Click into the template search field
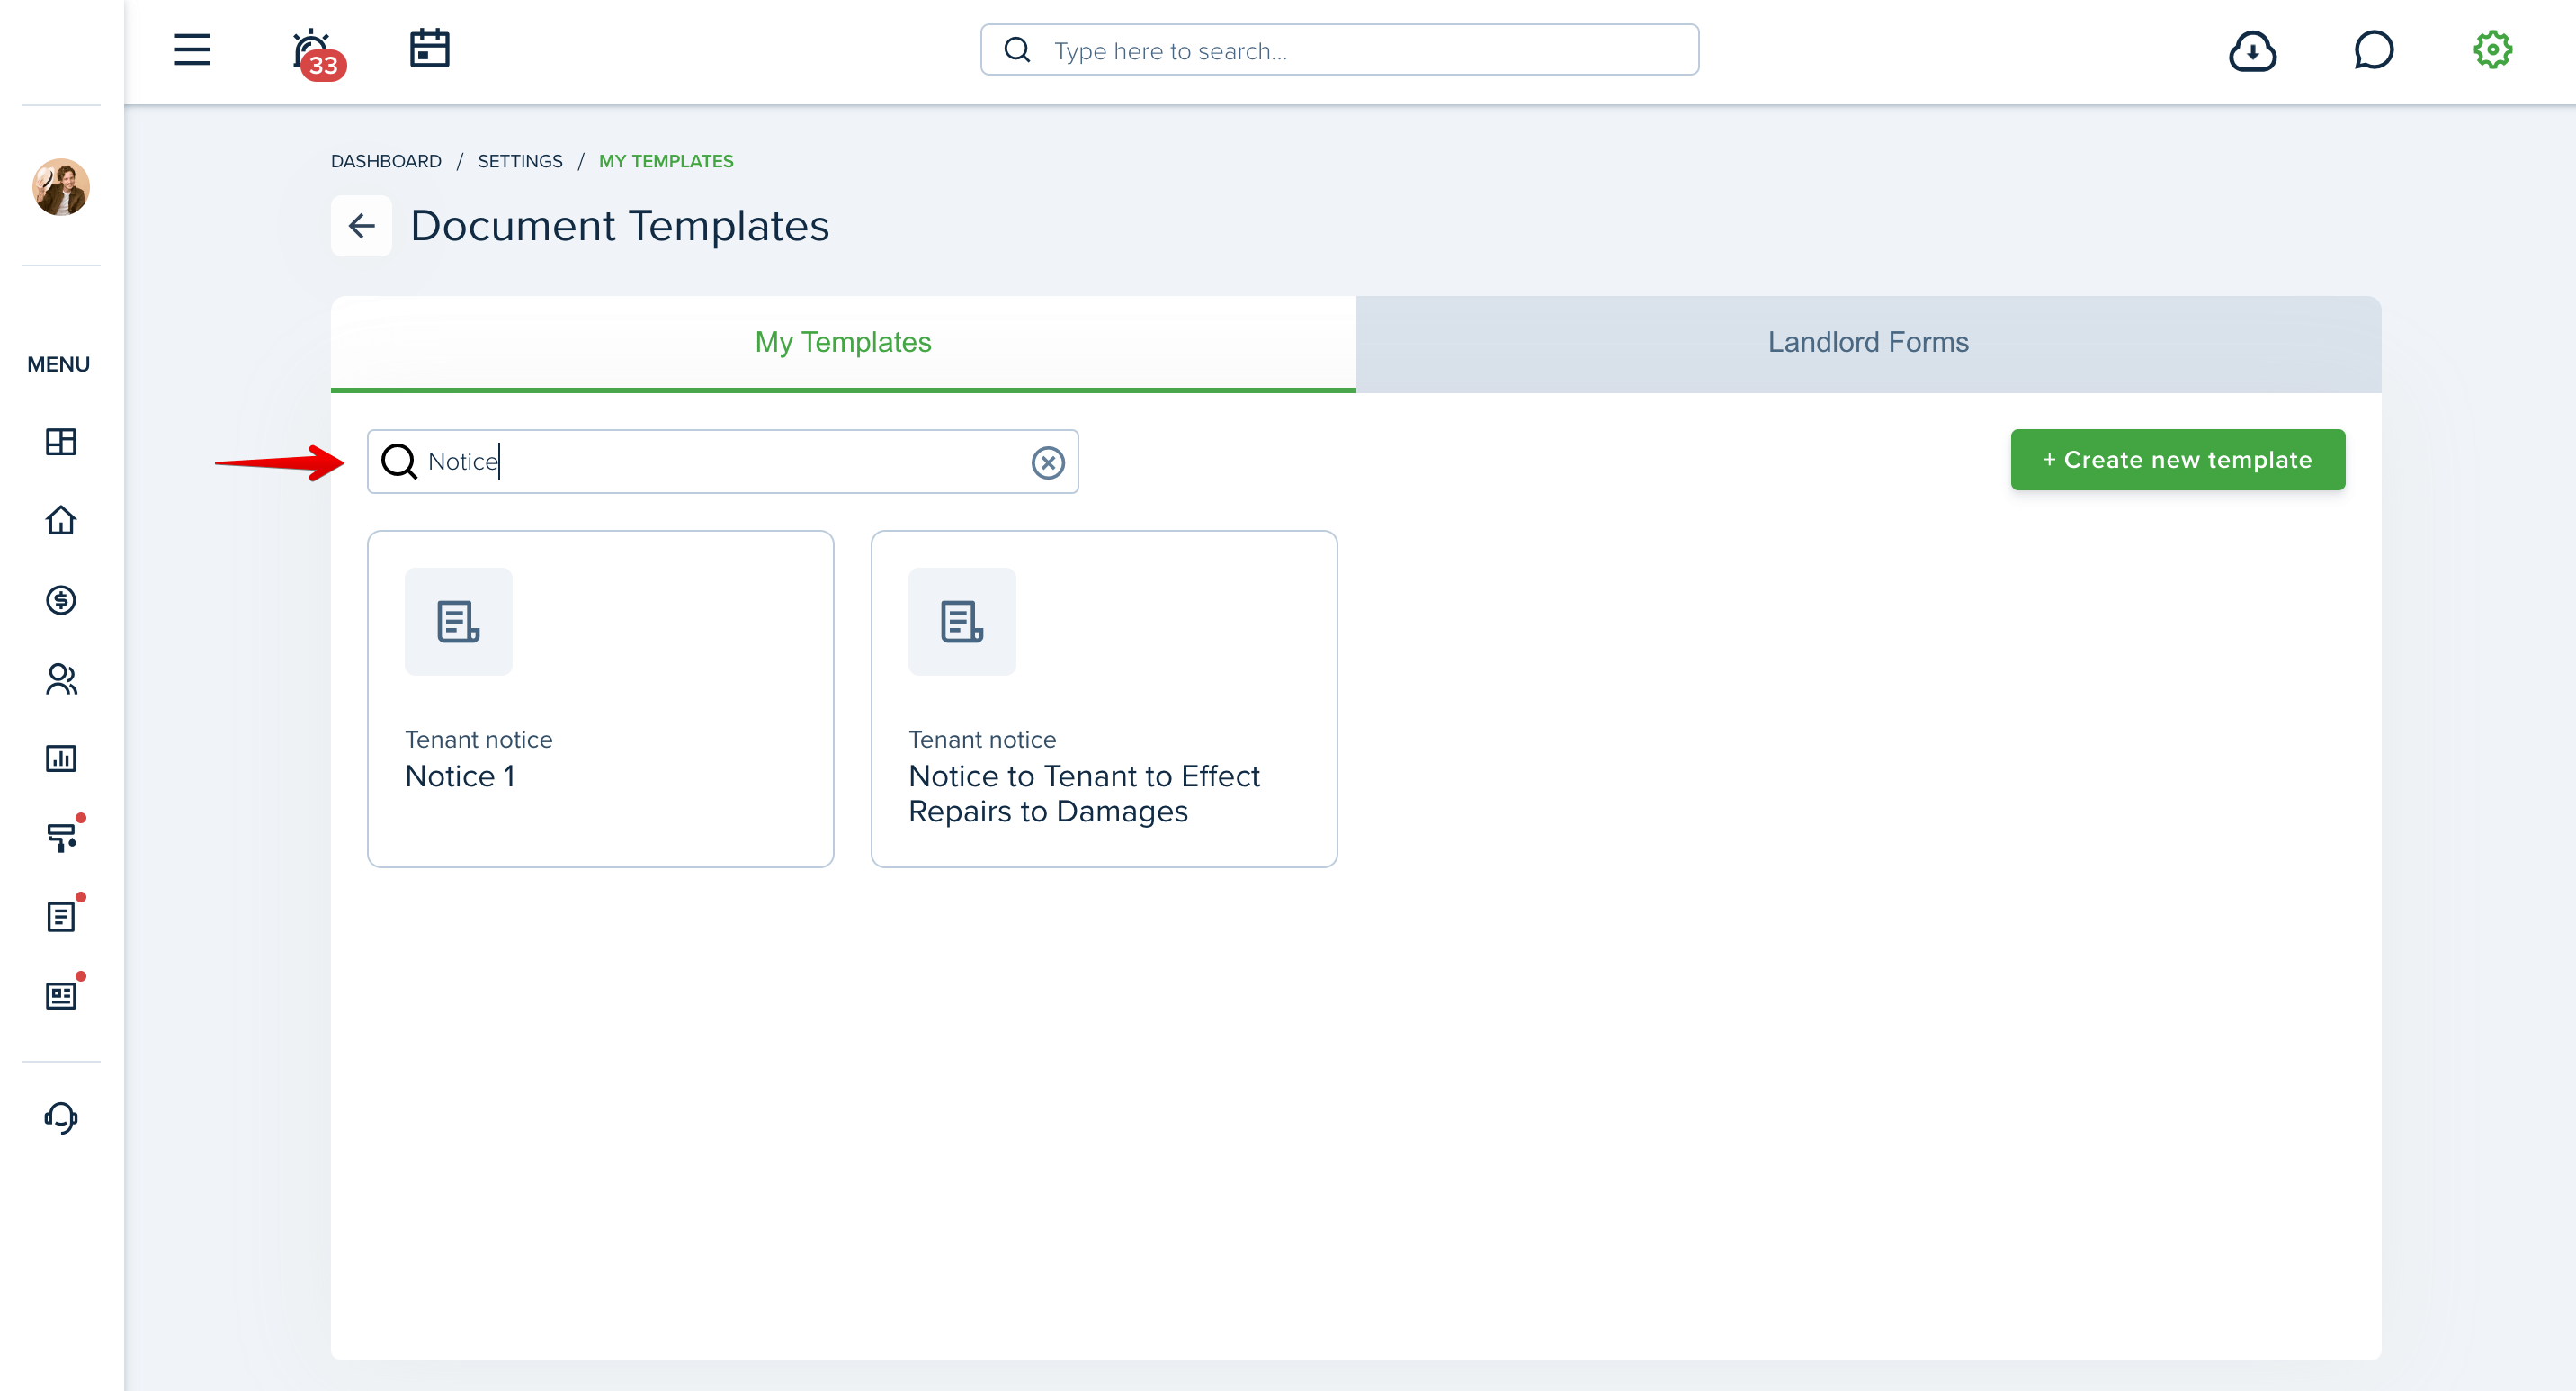This screenshot has width=2576, height=1391. [722, 461]
